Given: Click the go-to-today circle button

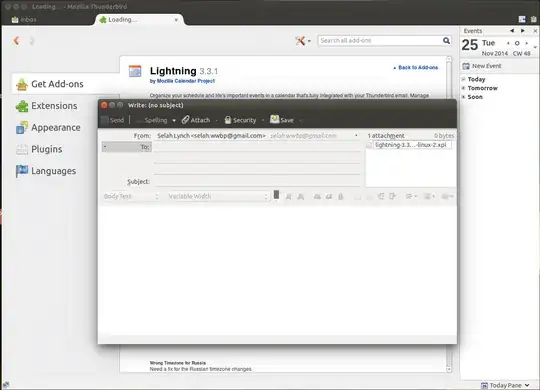Looking at the screenshot, I should 517,43.
